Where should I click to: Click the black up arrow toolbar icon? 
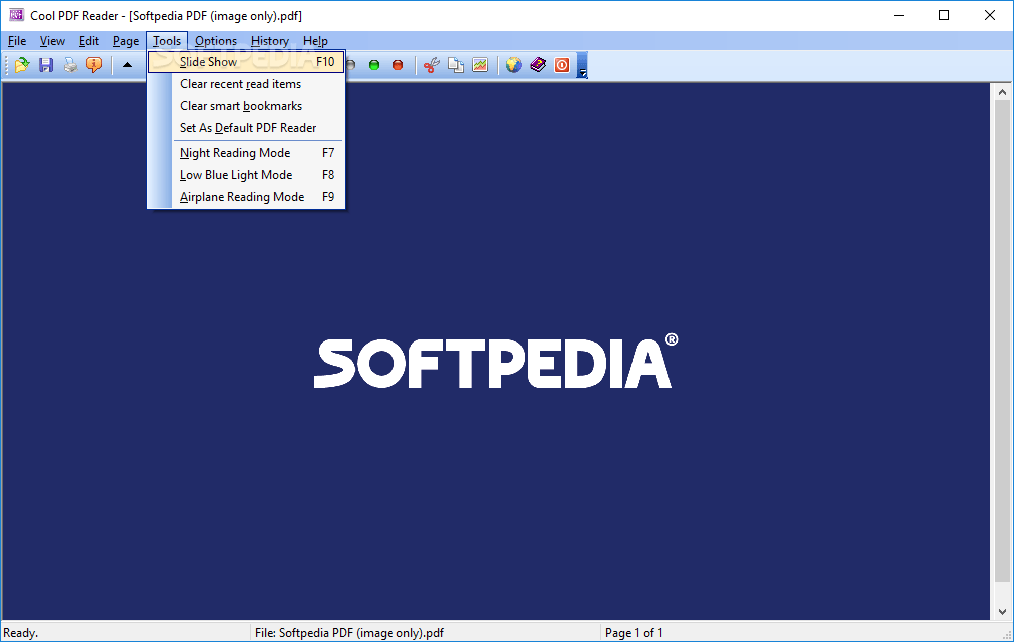coord(127,65)
